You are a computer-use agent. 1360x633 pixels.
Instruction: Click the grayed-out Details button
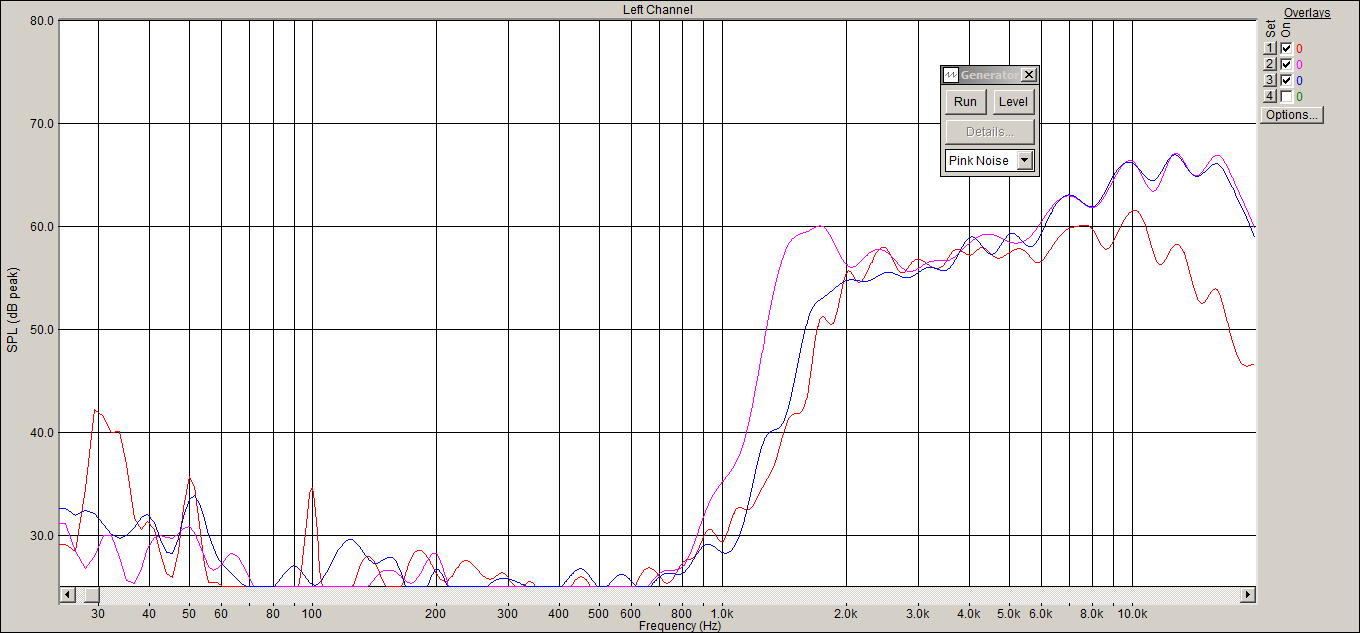point(989,132)
